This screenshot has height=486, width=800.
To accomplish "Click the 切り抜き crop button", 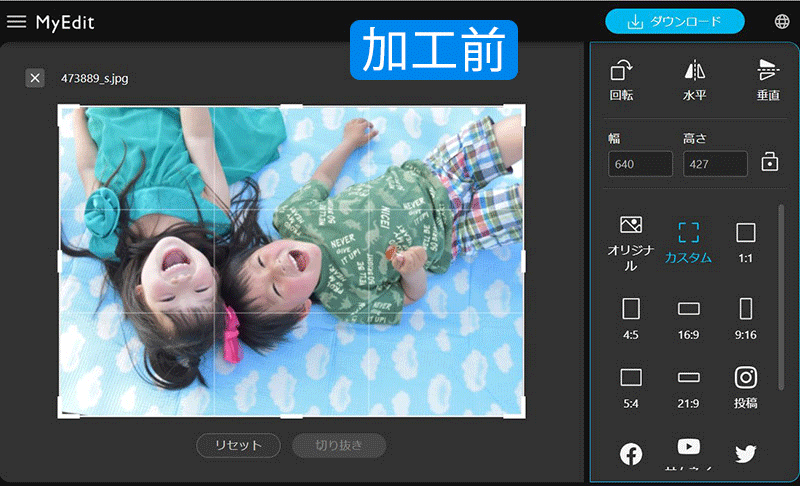I will 339,445.
